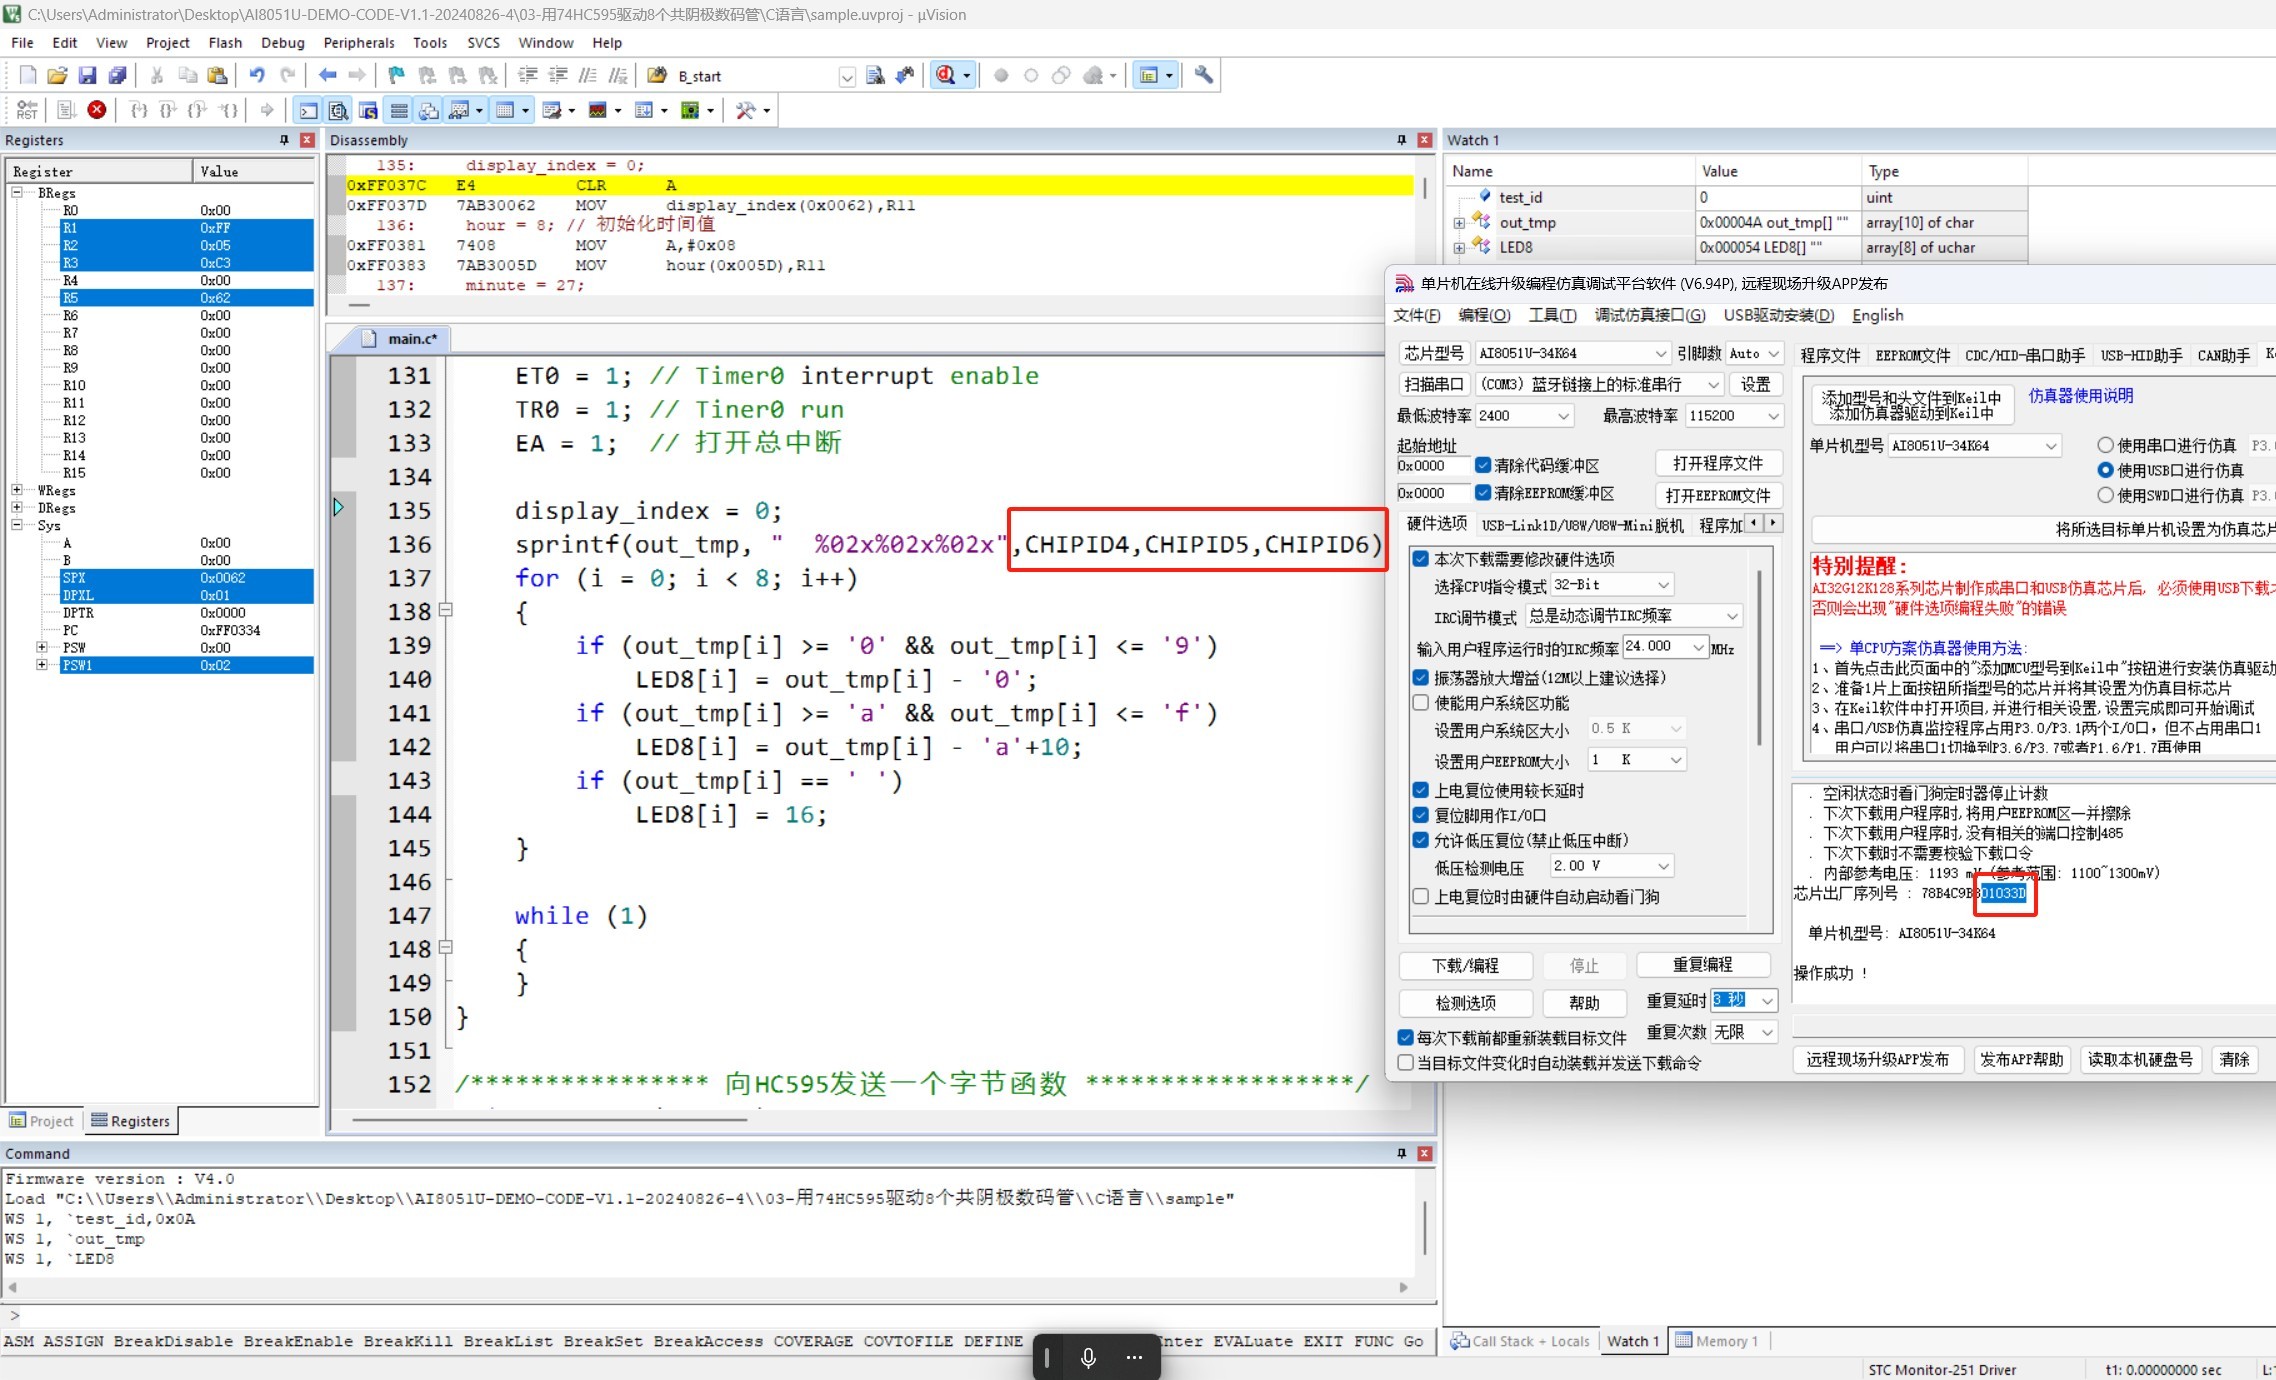2276x1380 pixels.
Task: Click the 重复编程 button
Action: coord(1702,965)
